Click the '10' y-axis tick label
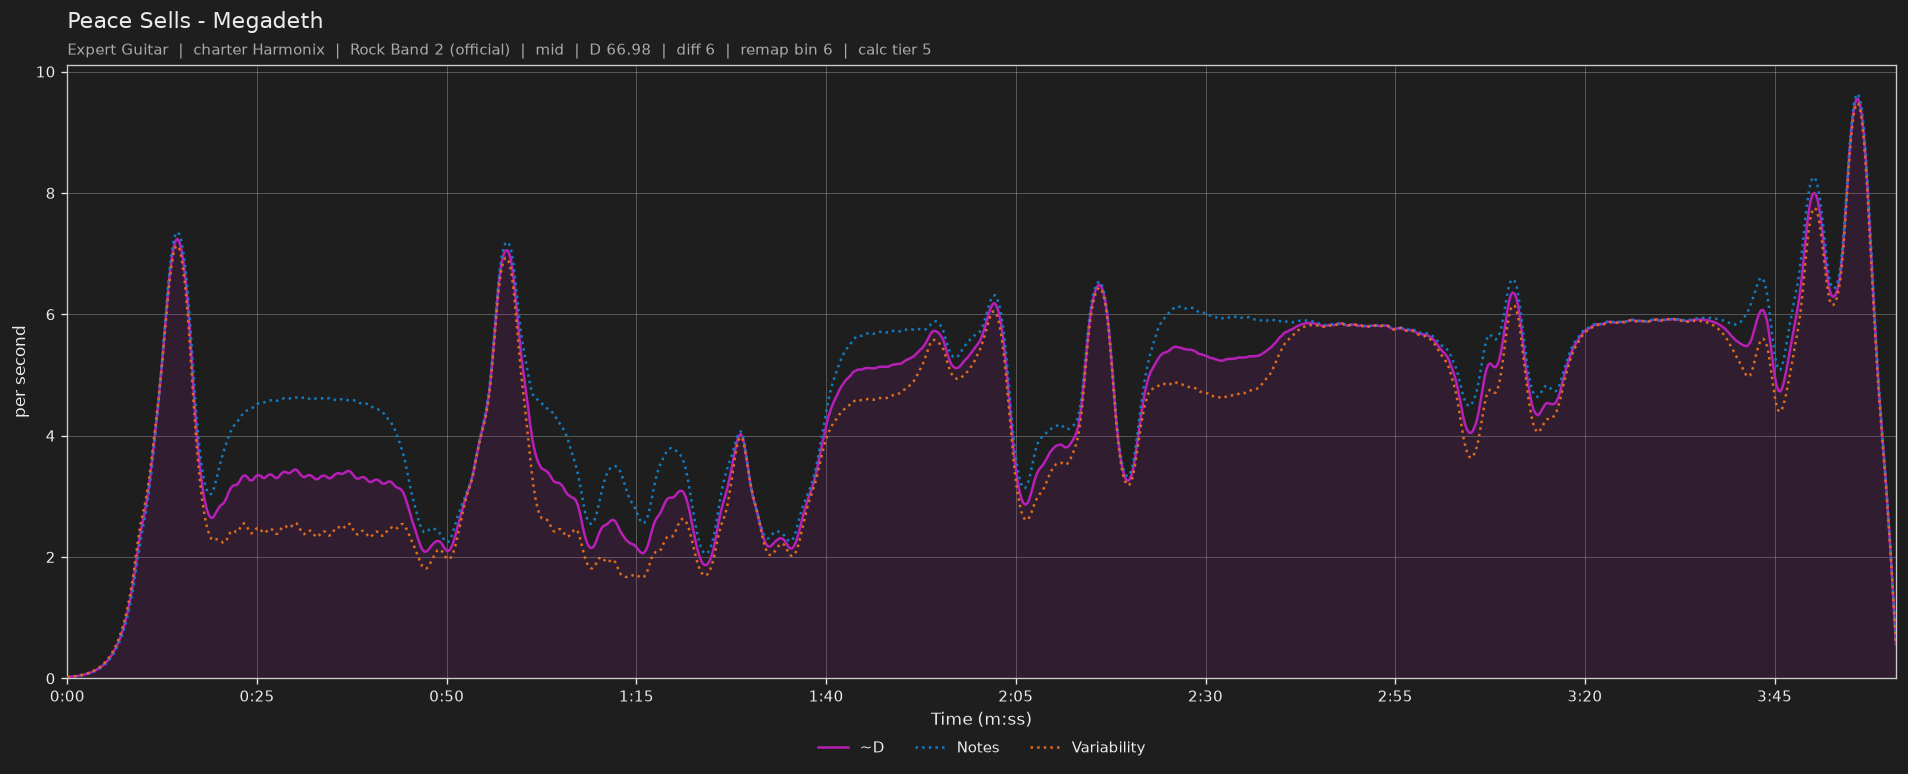Viewport: 1908px width, 774px height. (x=45, y=72)
